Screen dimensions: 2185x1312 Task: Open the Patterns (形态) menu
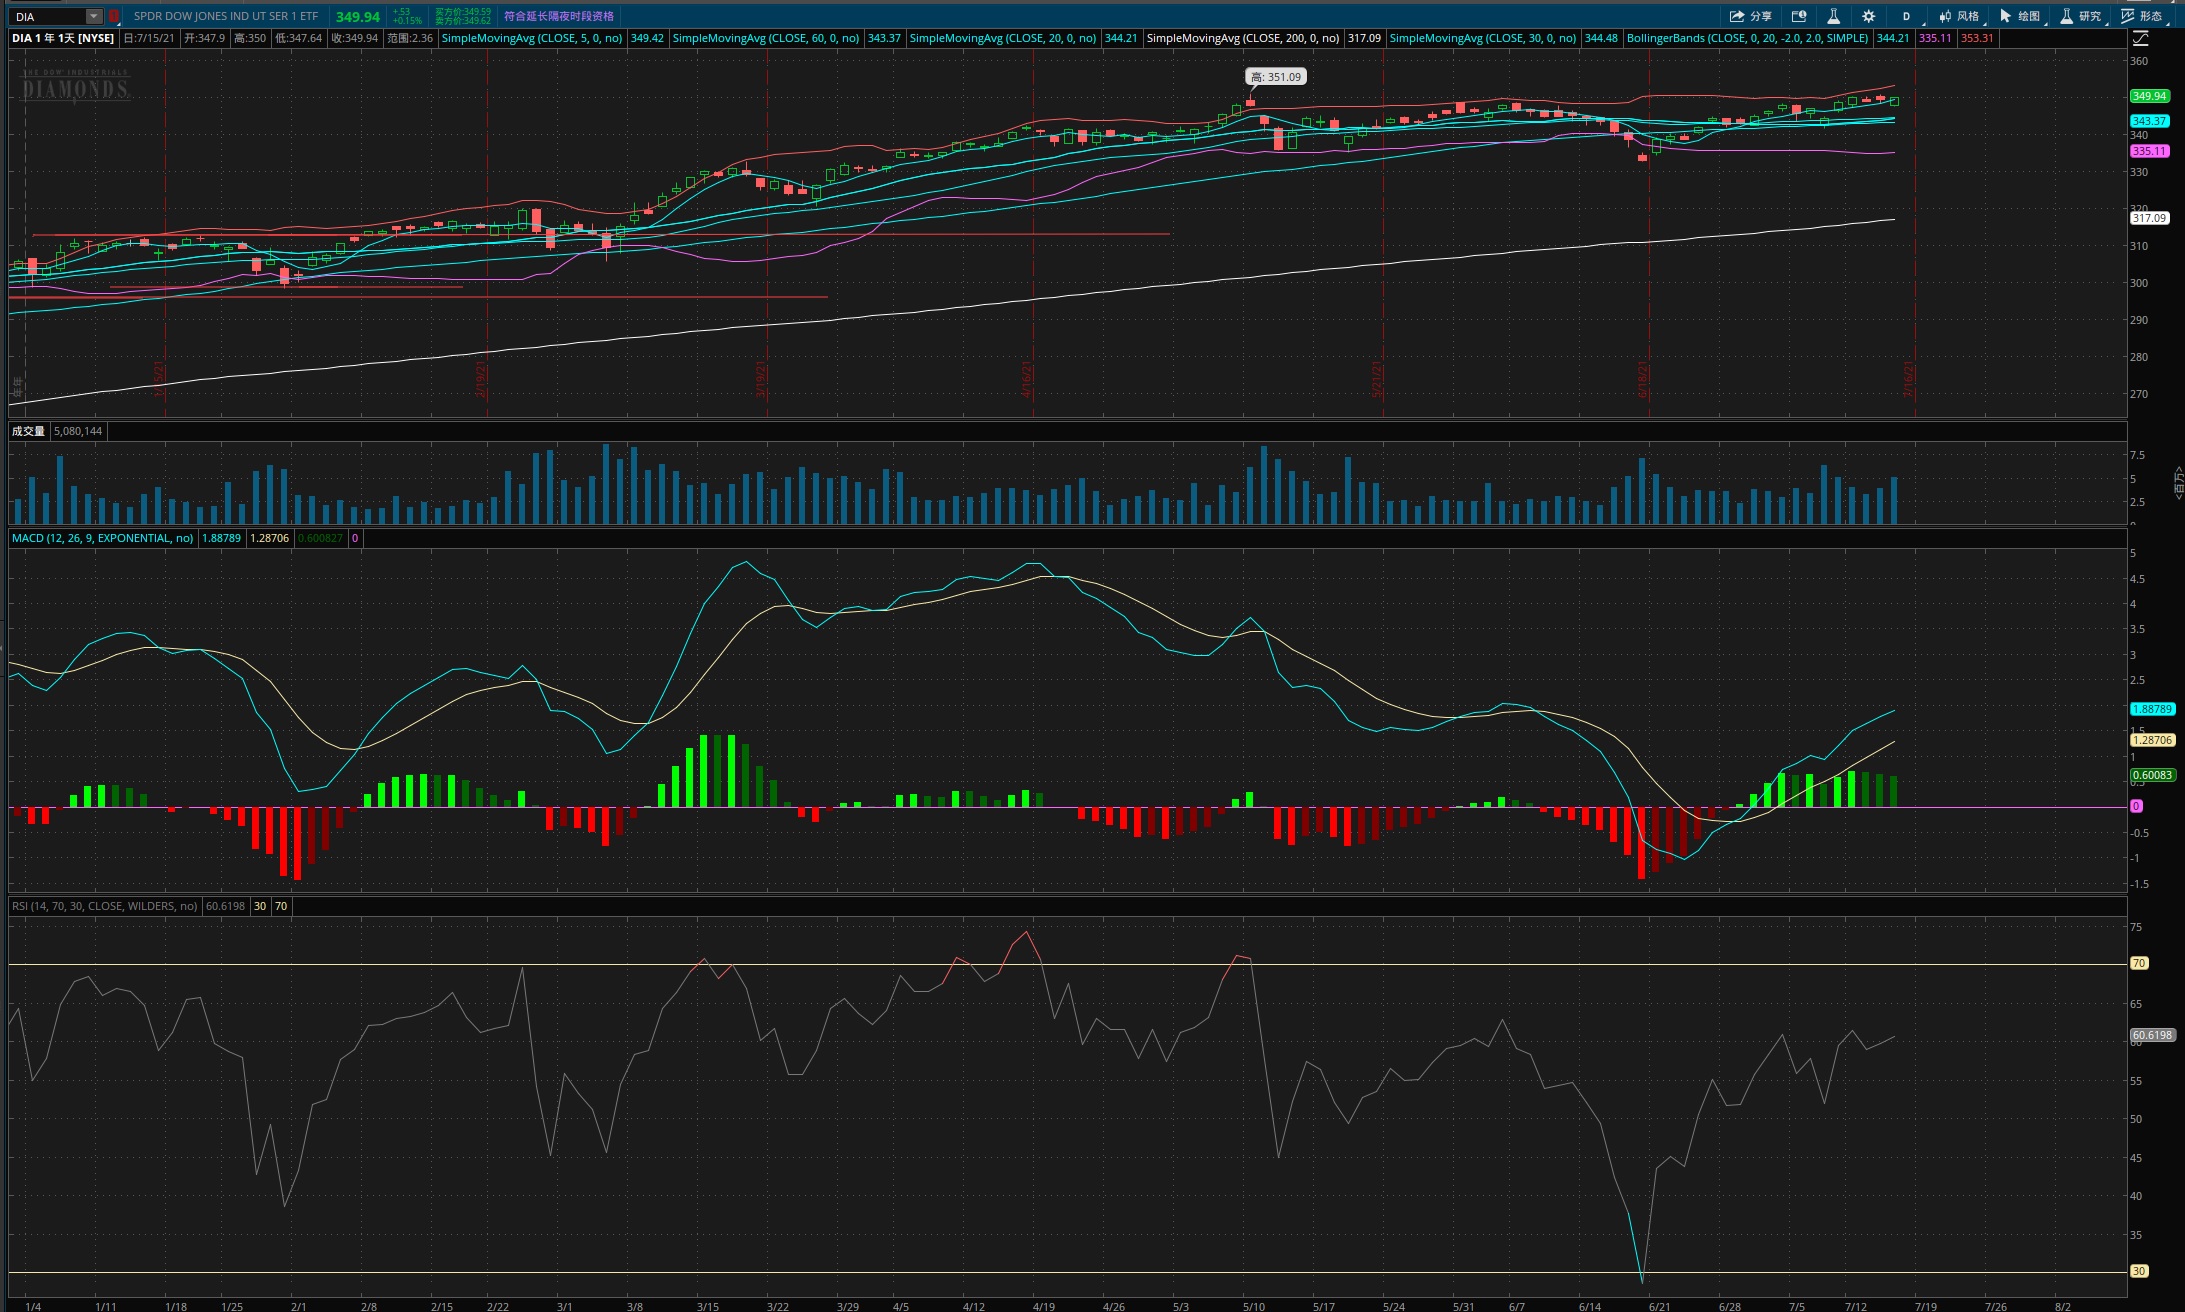pyautogui.click(x=2141, y=16)
